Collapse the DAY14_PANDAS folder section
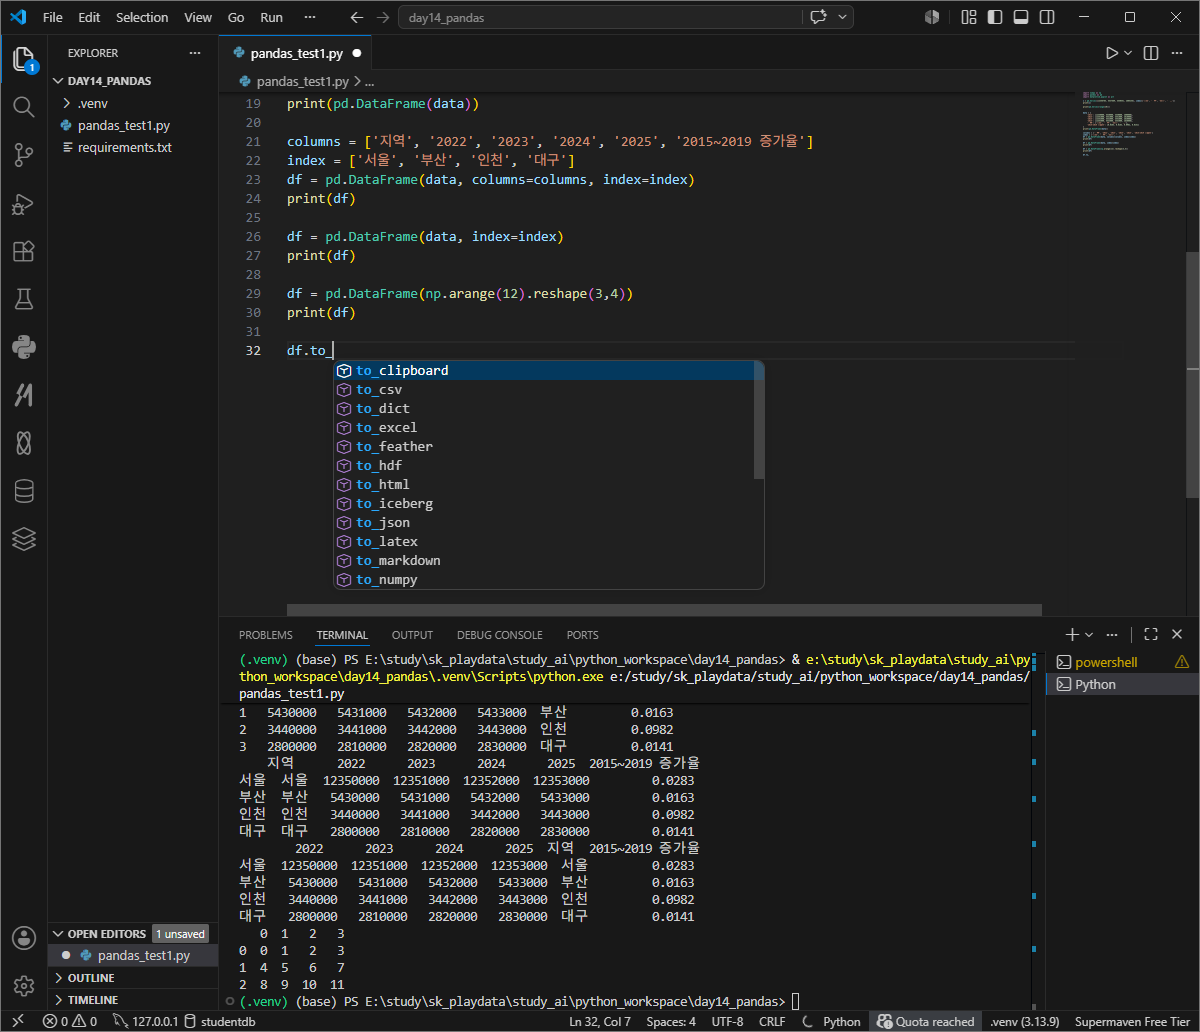1200x1032 pixels. click(133, 81)
